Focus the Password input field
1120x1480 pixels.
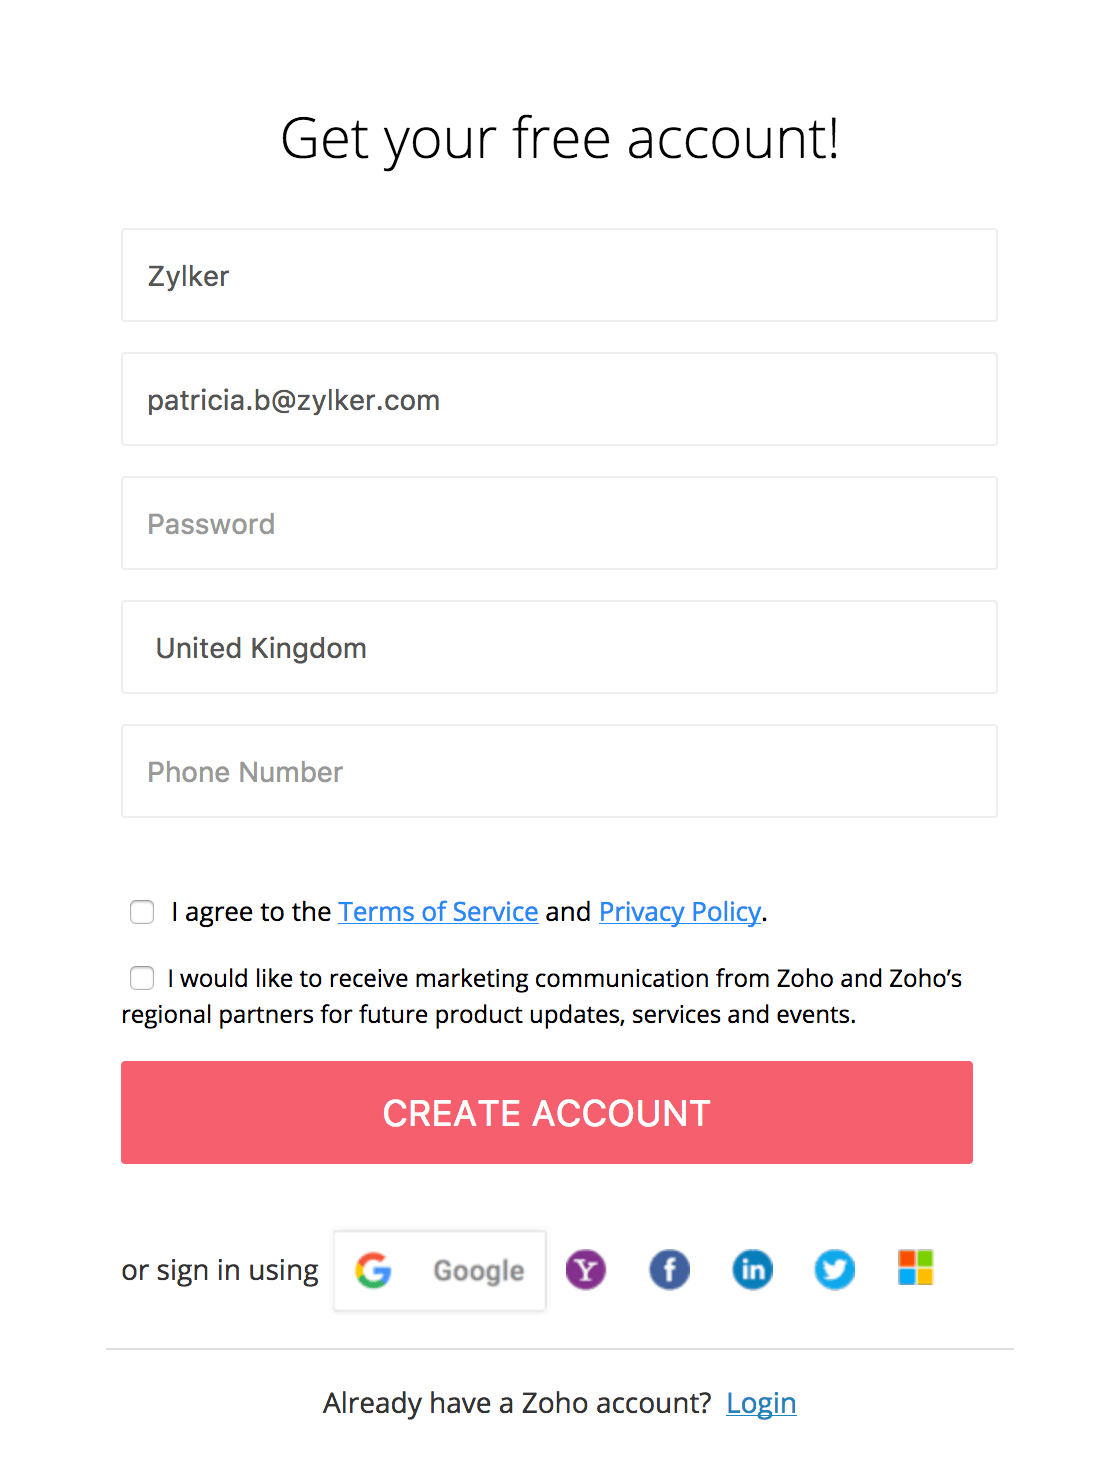[559, 524]
